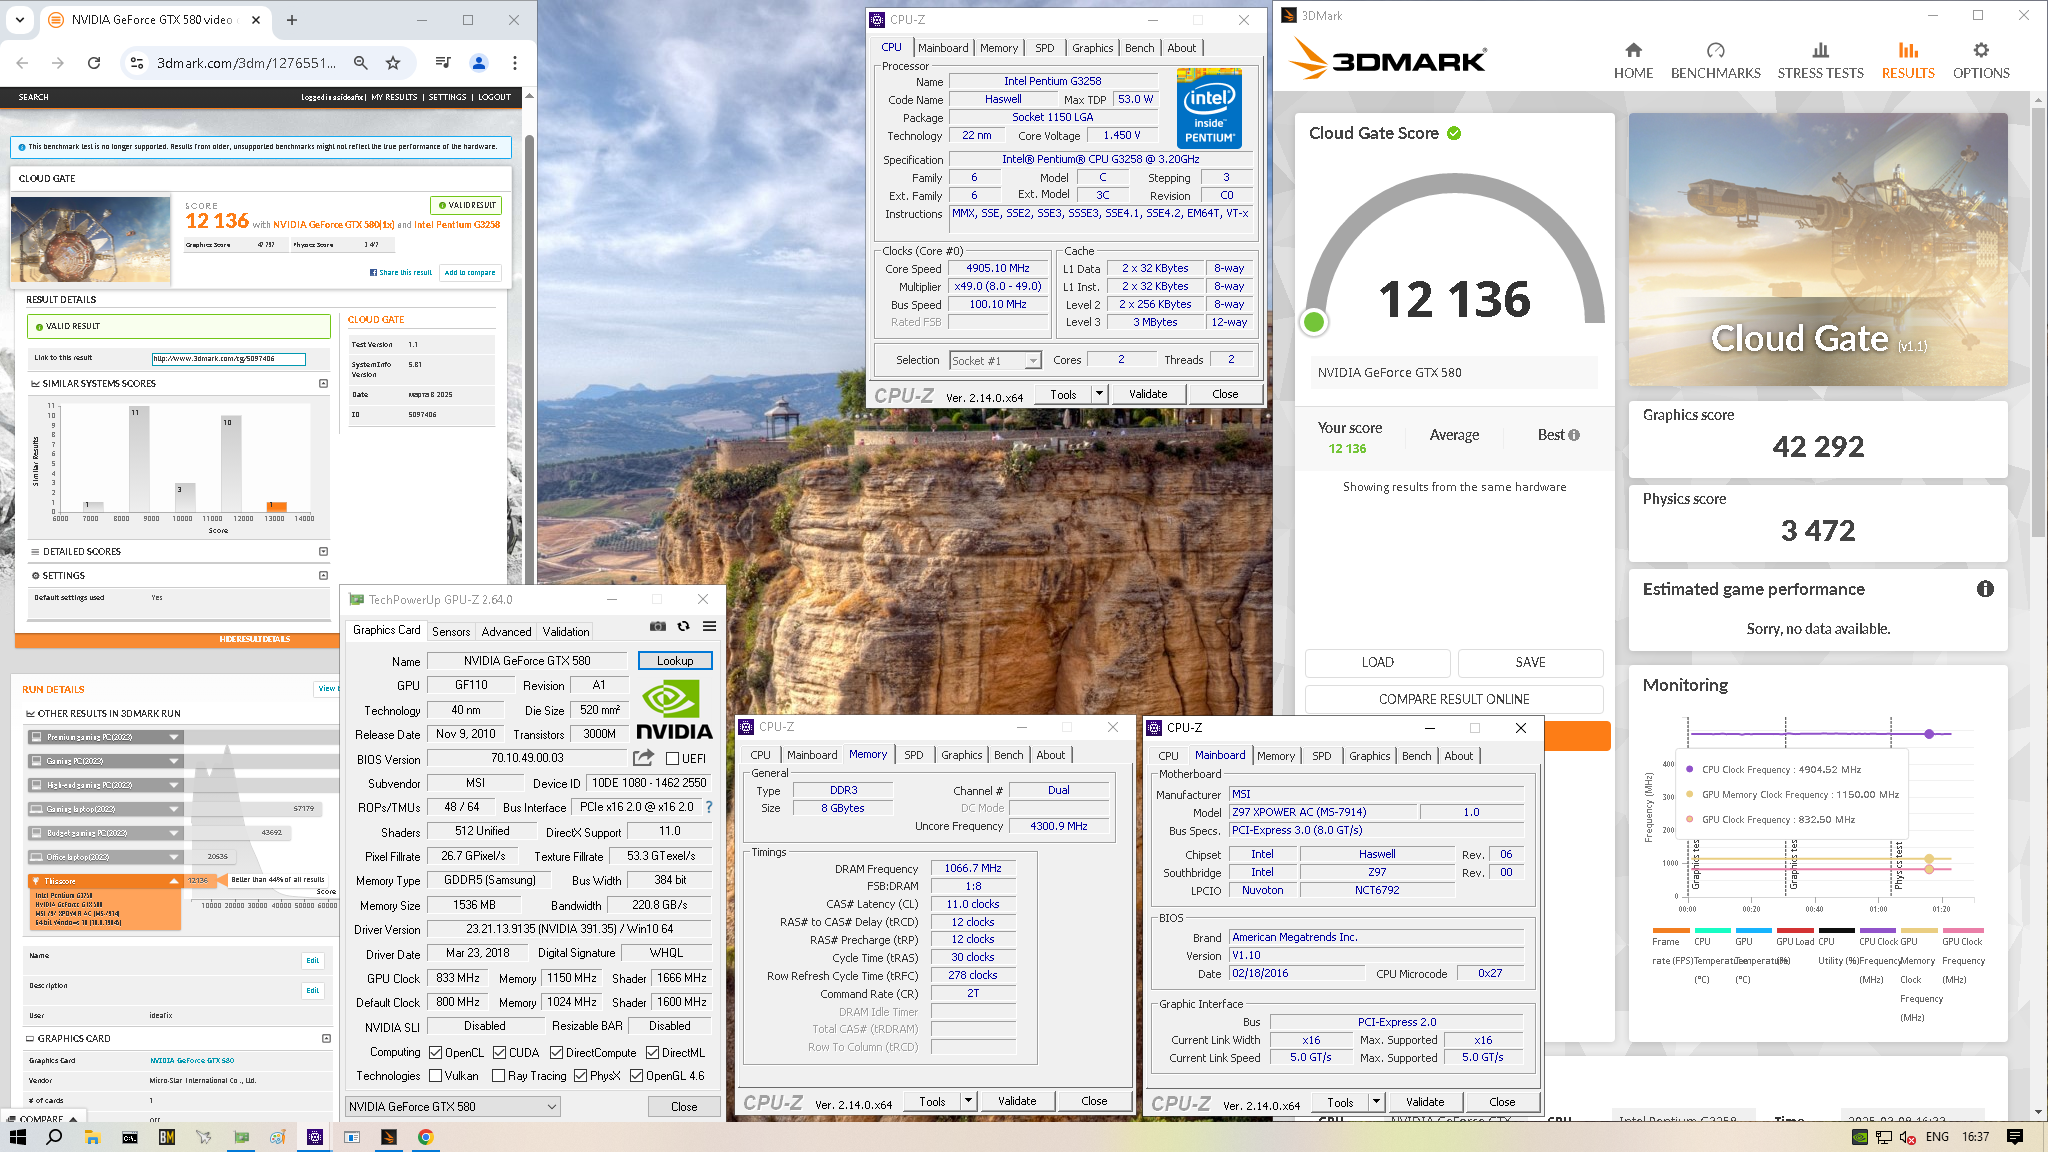Expand Premium gaming PC (2023) result row
This screenshot has height=1152, width=2048.
click(x=174, y=737)
